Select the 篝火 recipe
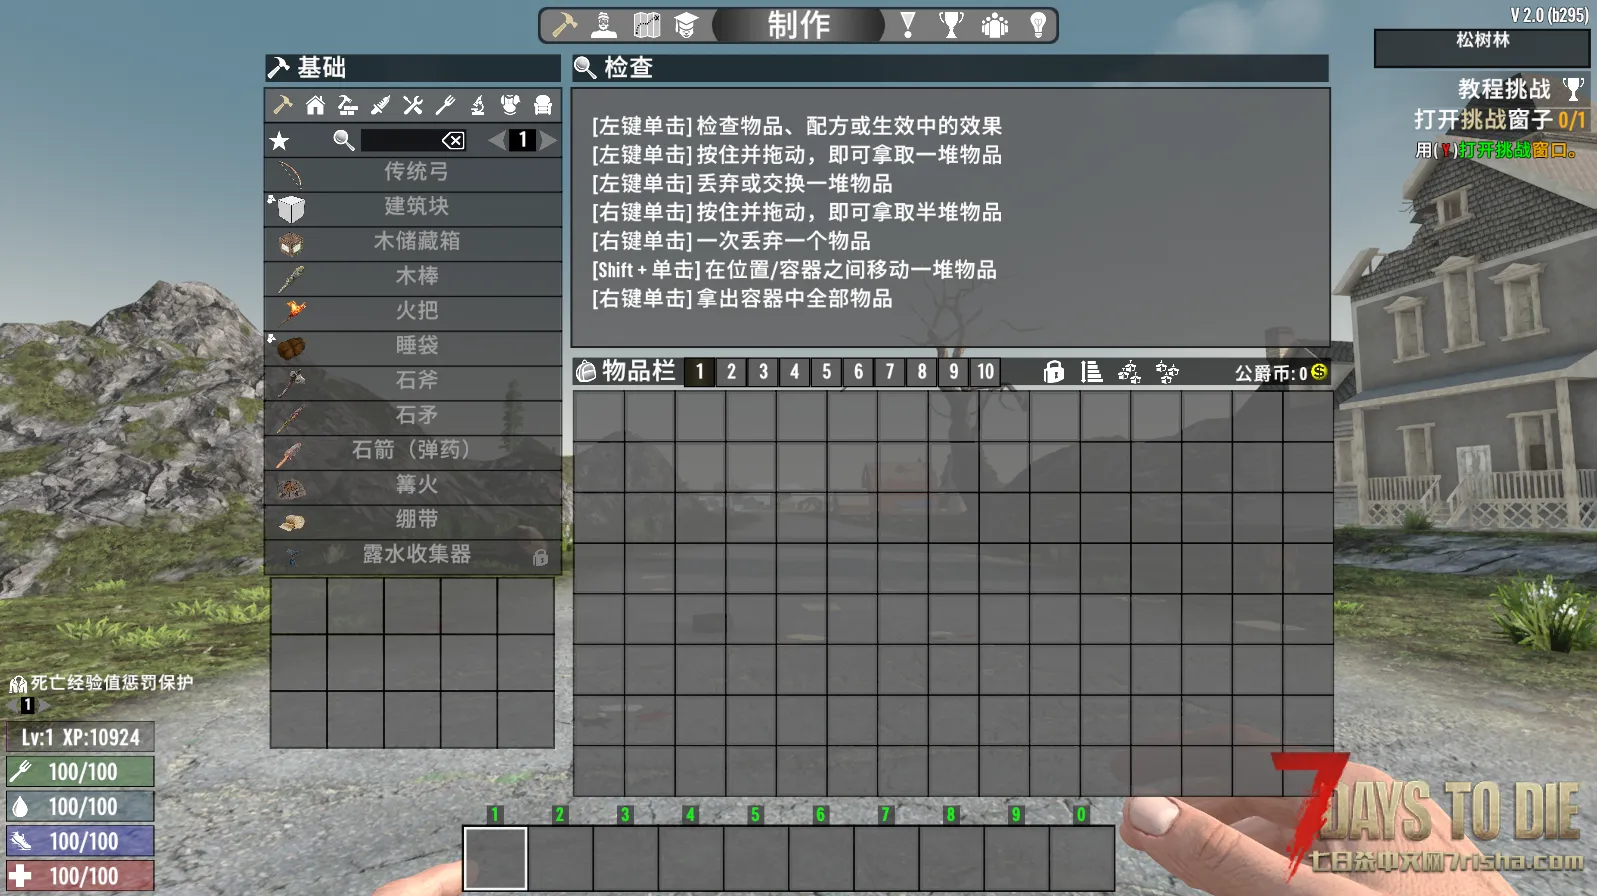 413,486
